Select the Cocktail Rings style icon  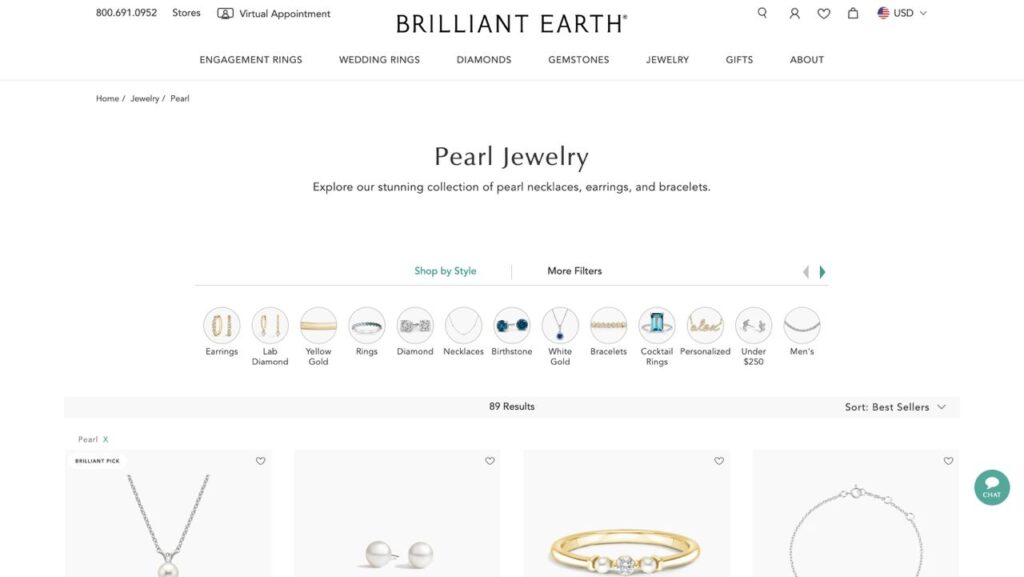(x=656, y=325)
